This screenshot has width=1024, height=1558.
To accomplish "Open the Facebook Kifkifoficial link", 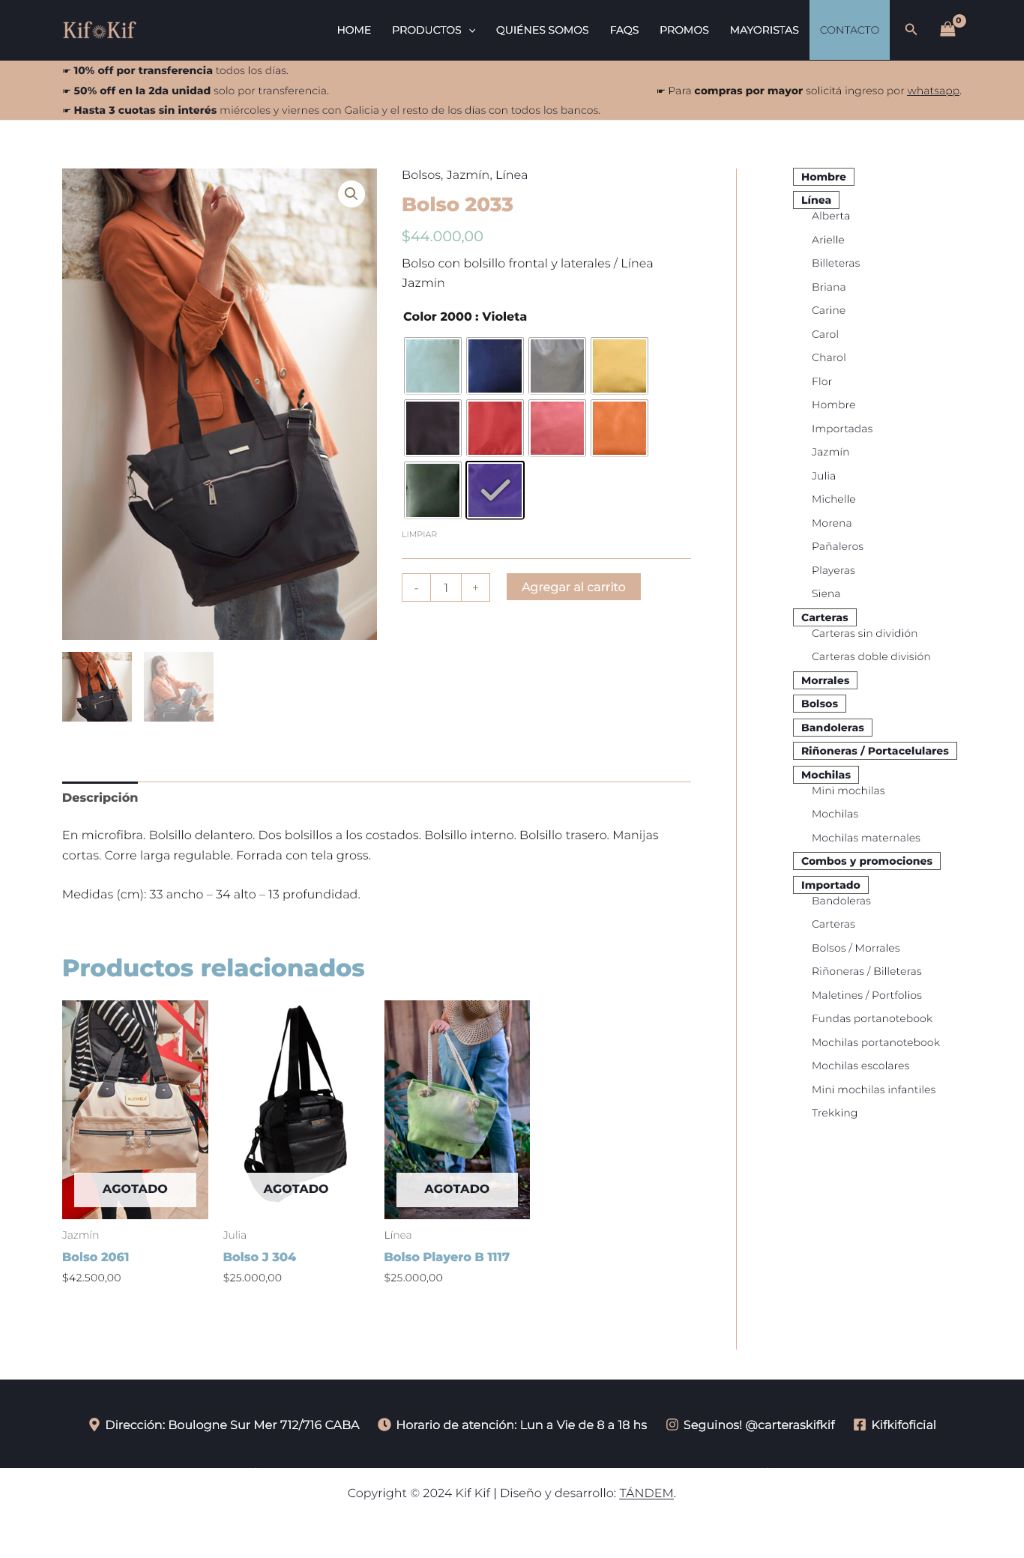I will click(x=894, y=1425).
